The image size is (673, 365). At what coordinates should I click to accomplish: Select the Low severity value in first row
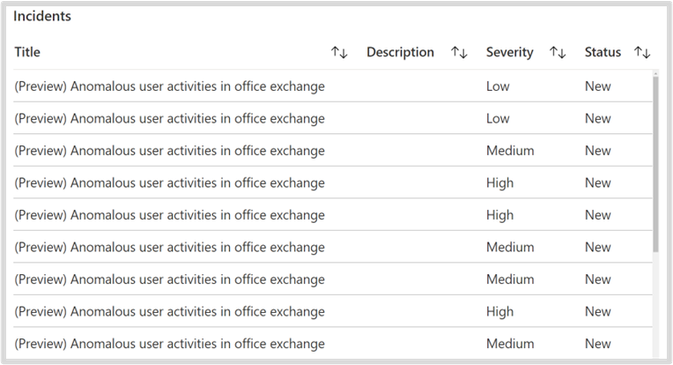pyautogui.click(x=498, y=86)
